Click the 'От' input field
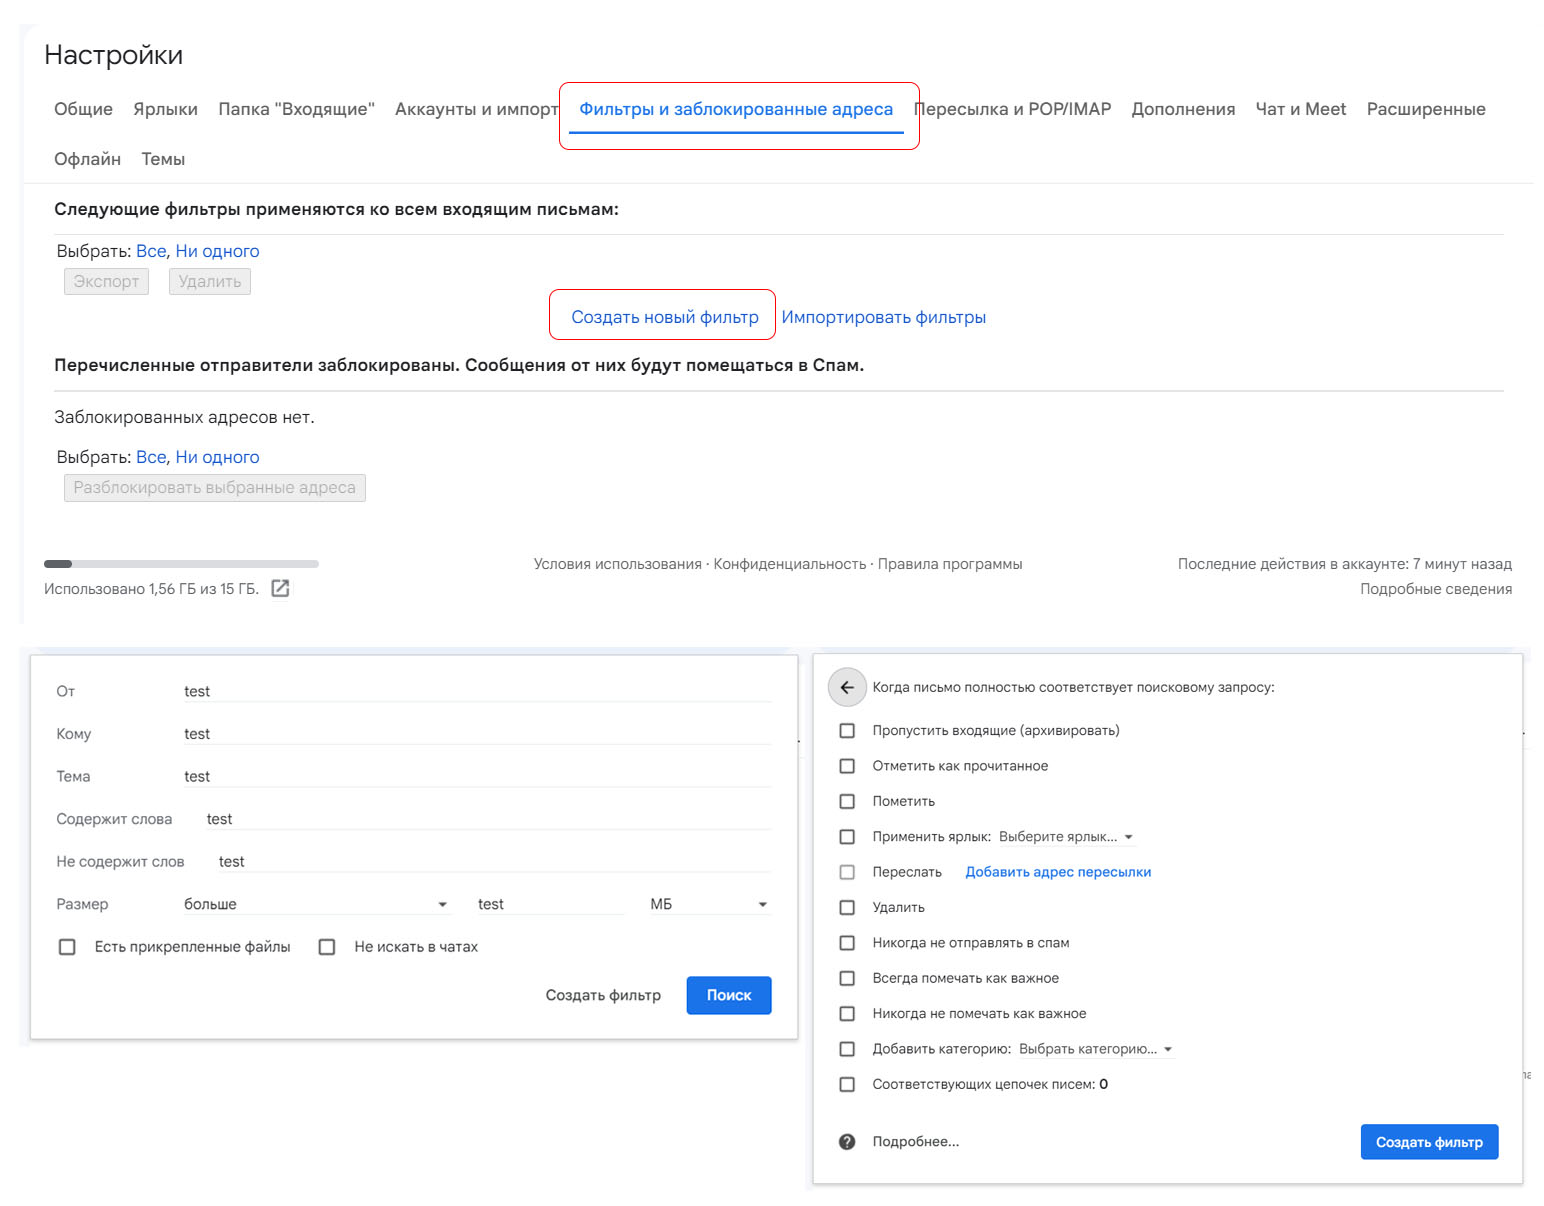The width and height of the screenshot is (1544, 1206). pyautogui.click(x=477, y=691)
